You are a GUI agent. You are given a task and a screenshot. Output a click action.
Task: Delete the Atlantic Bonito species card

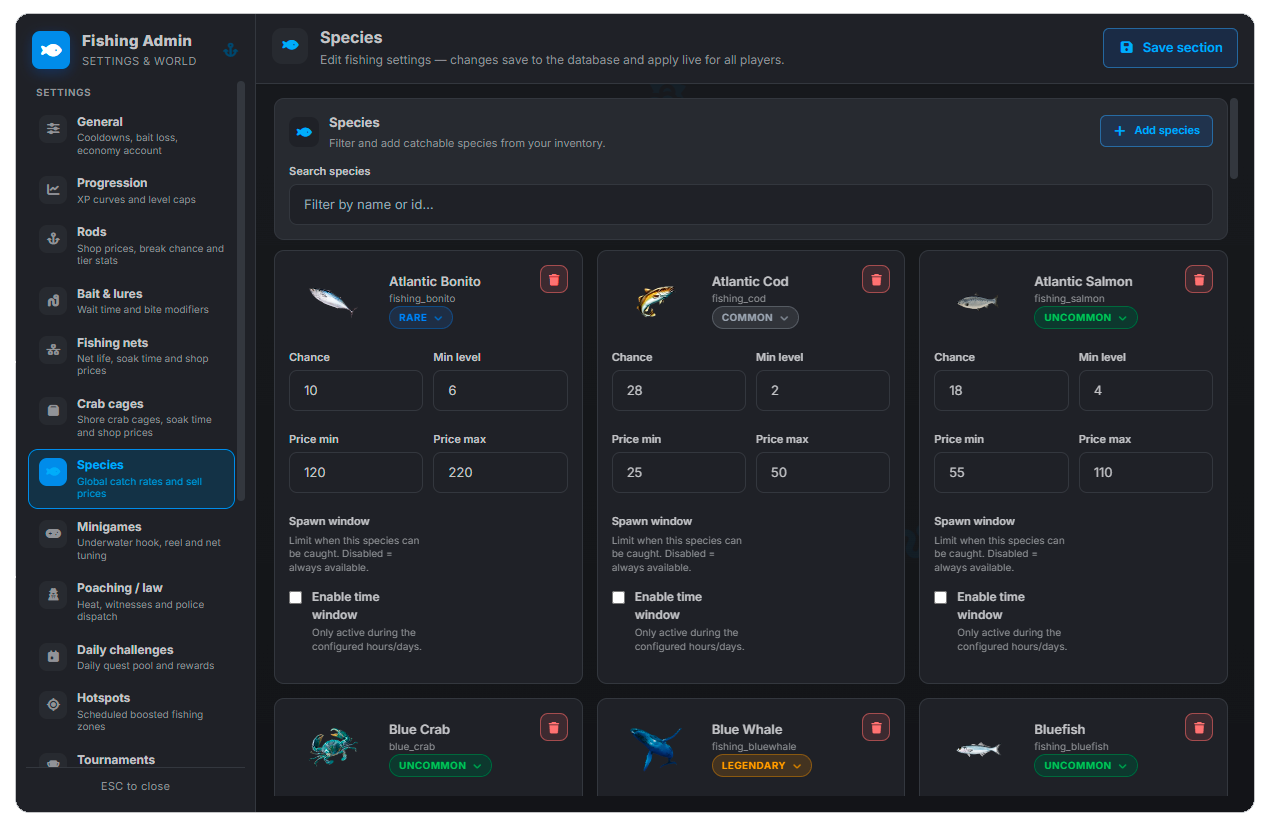click(x=554, y=279)
